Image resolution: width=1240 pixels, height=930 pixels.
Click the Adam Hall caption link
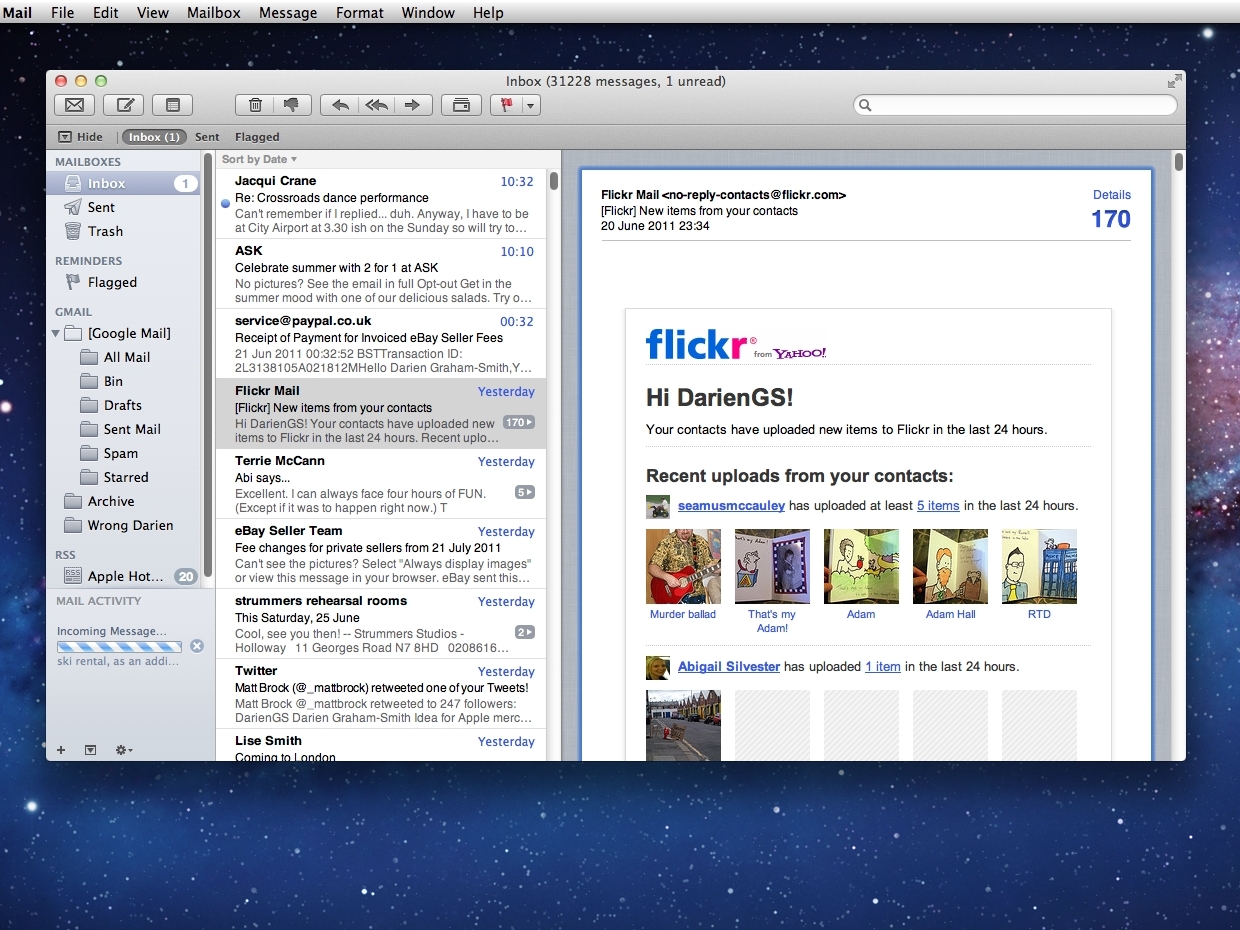[x=950, y=614]
